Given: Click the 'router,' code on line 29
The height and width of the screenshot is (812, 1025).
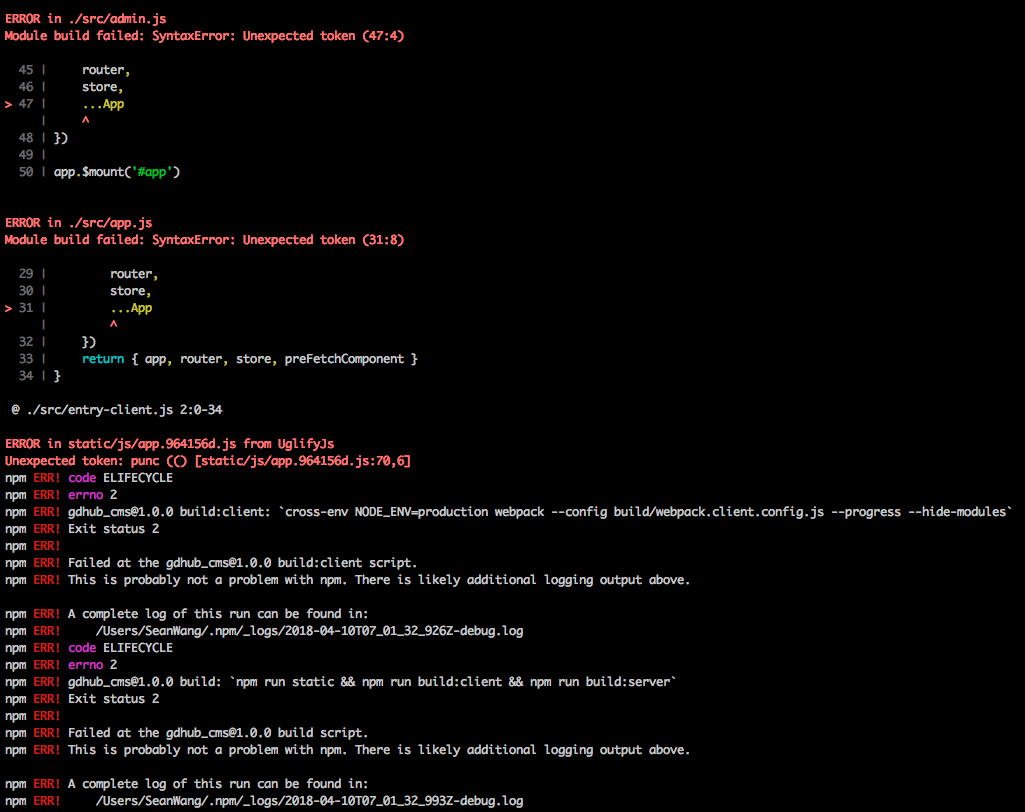Looking at the screenshot, I should [134, 274].
